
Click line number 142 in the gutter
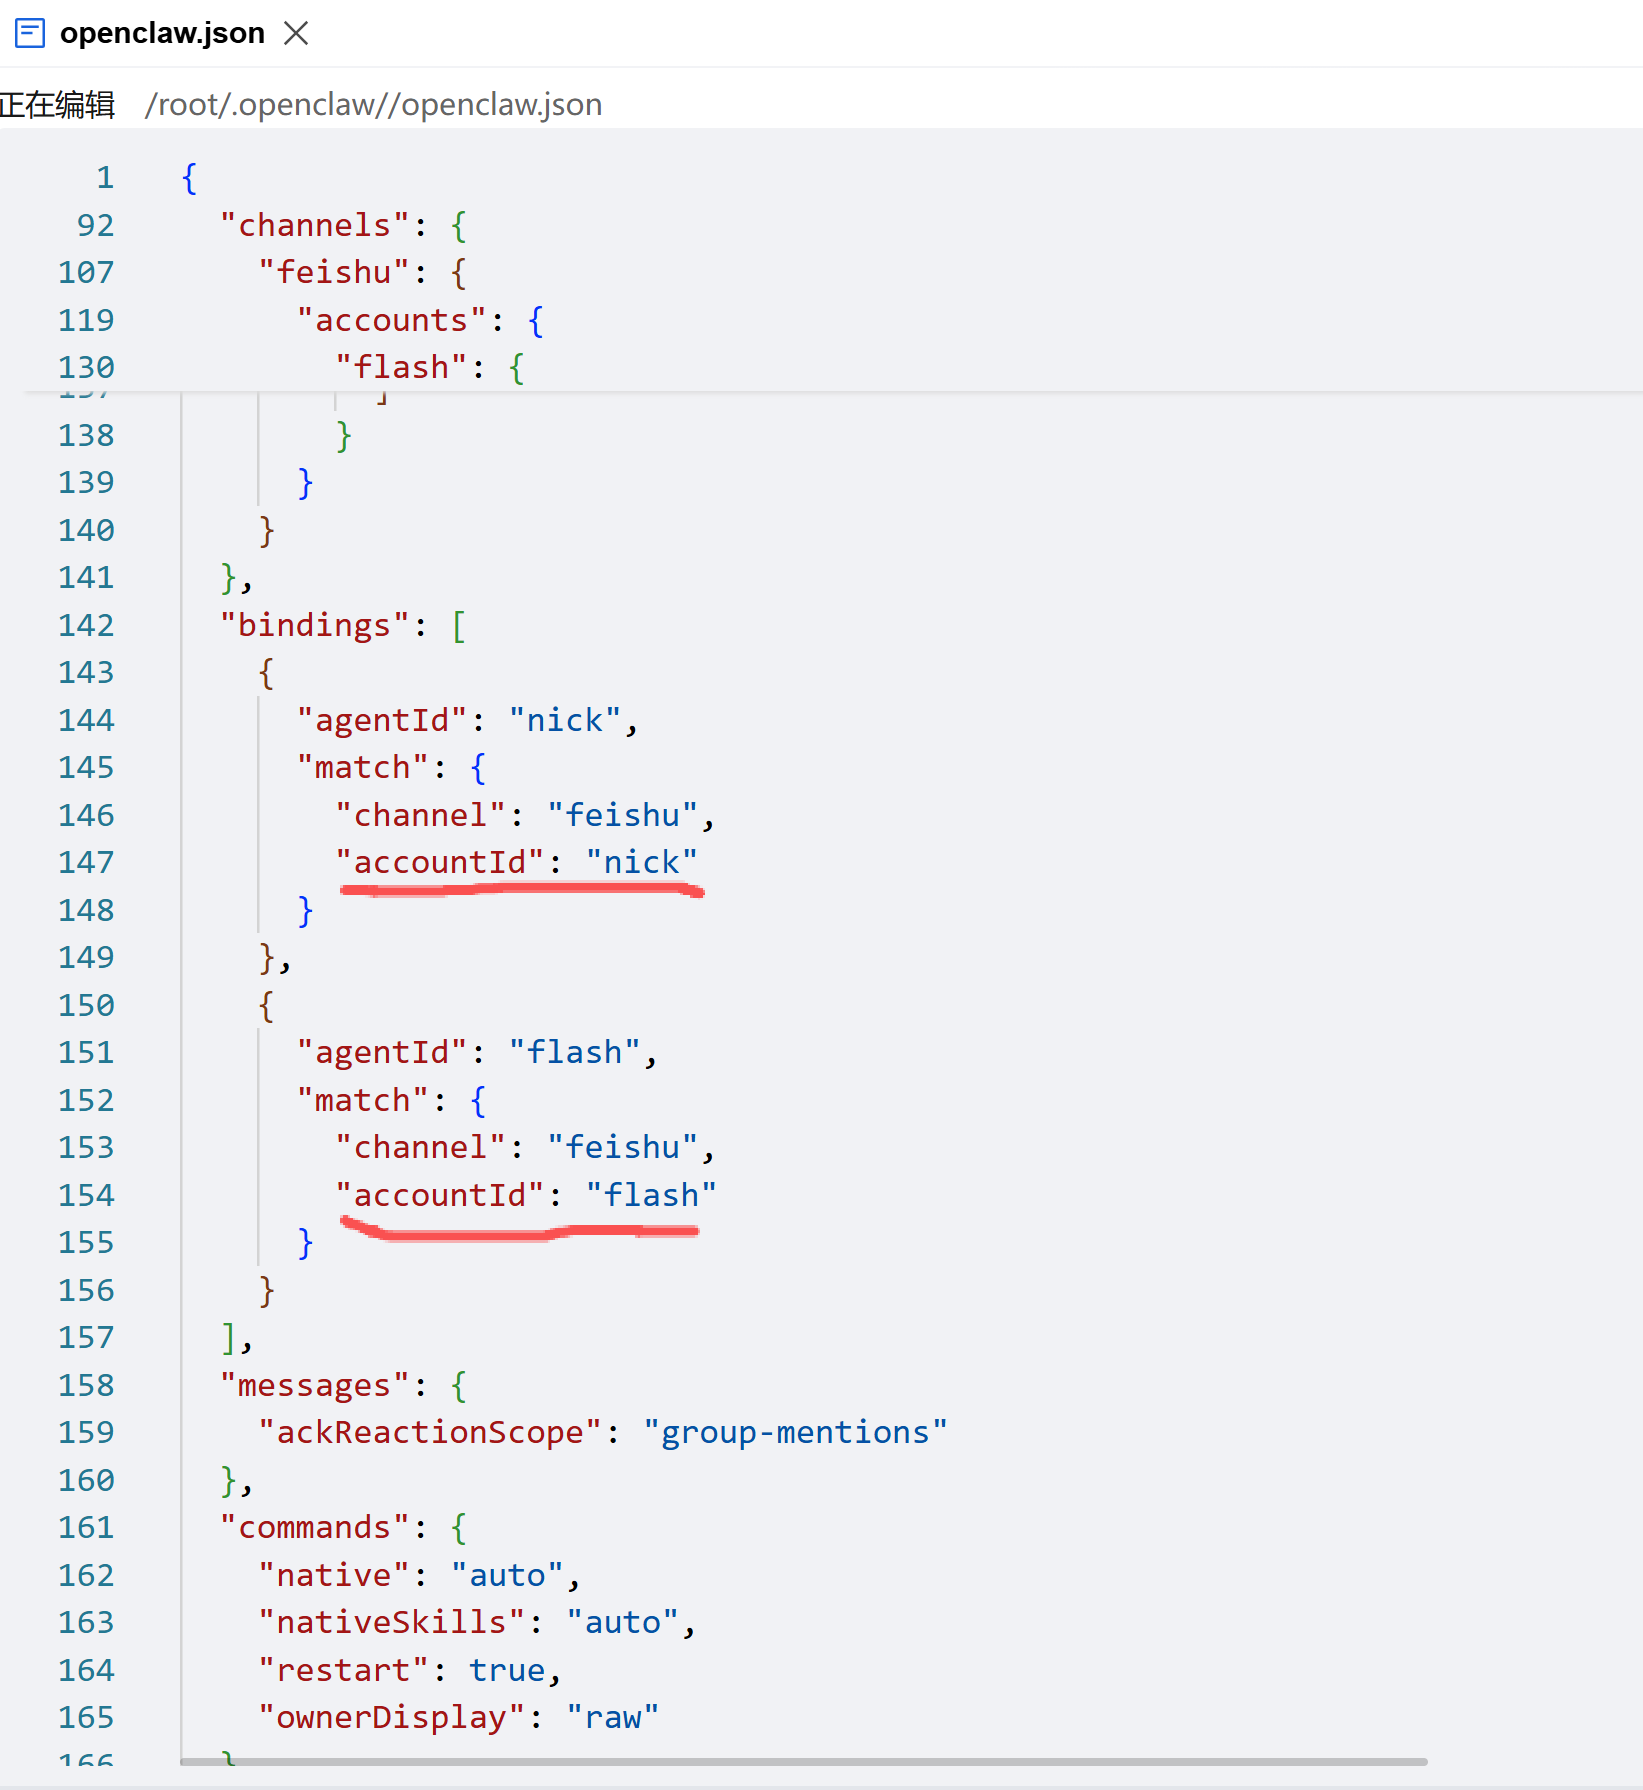pyautogui.click(x=86, y=625)
